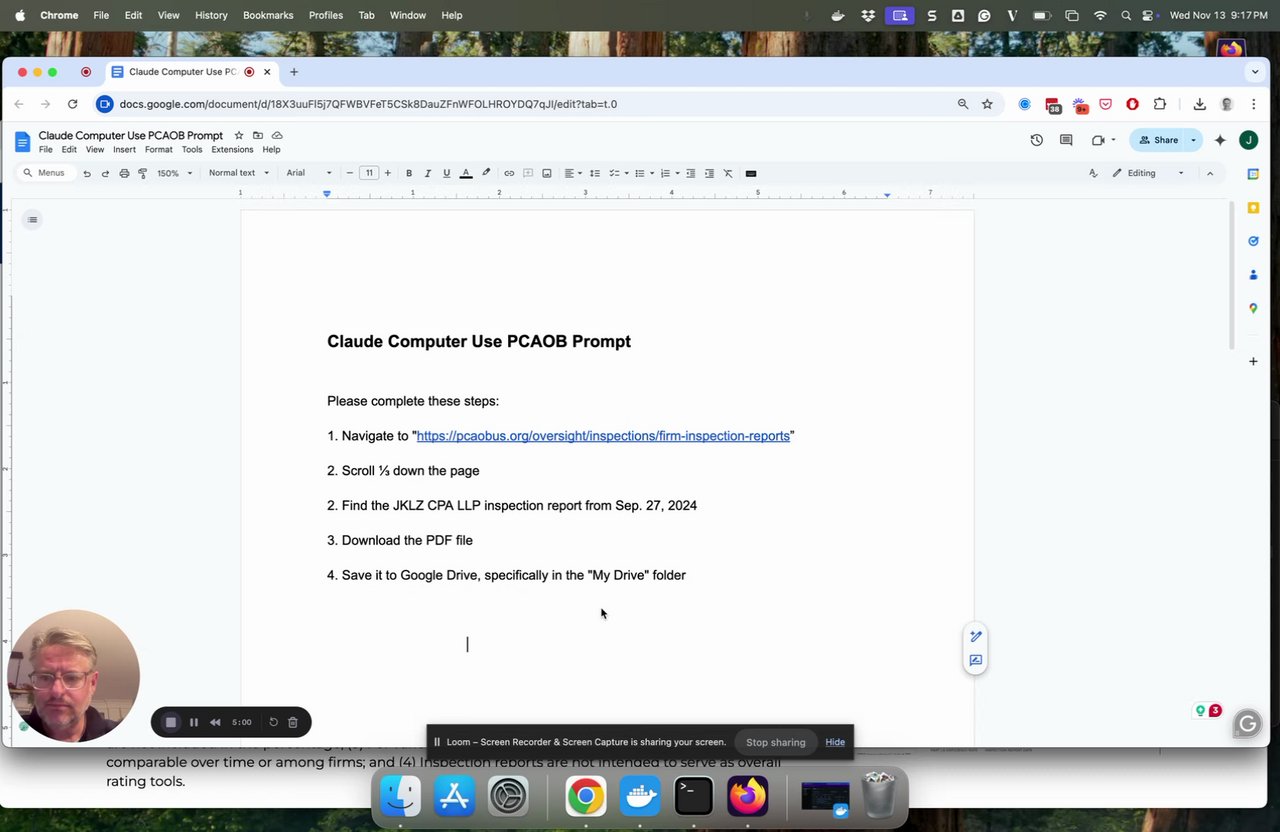
Task: Open the Arial font dropdown
Action: [309, 173]
